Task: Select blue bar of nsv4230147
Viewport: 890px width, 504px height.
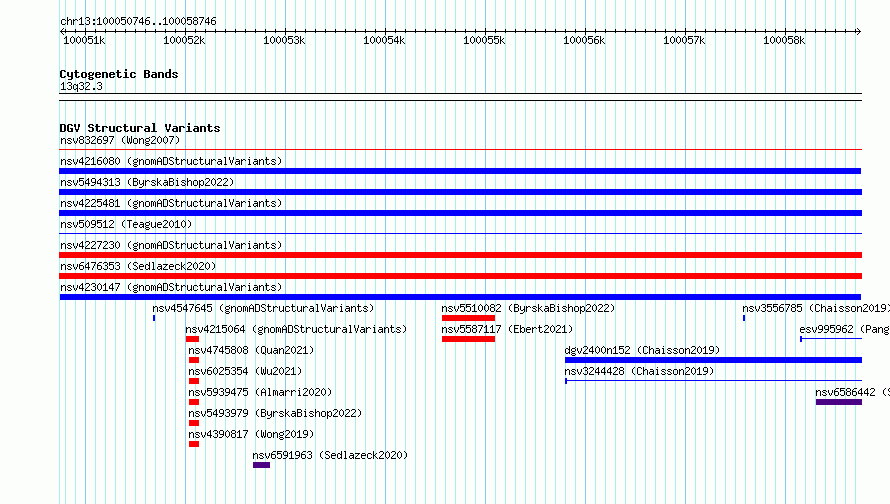Action: pos(460,297)
